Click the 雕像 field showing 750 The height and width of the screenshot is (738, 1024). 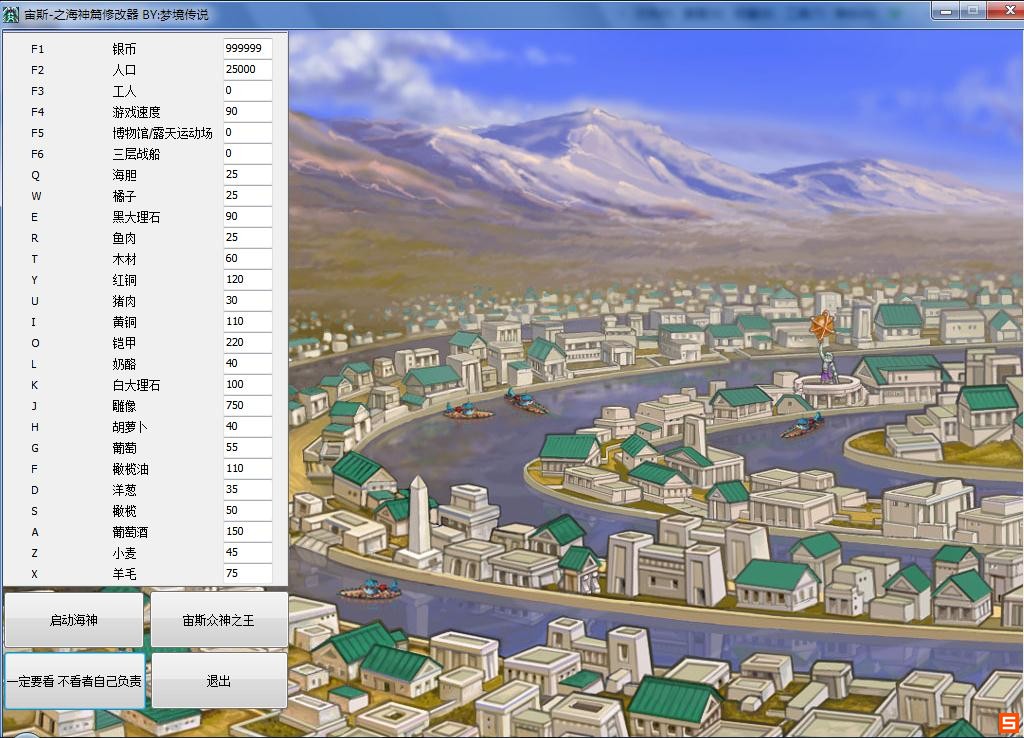coord(247,406)
